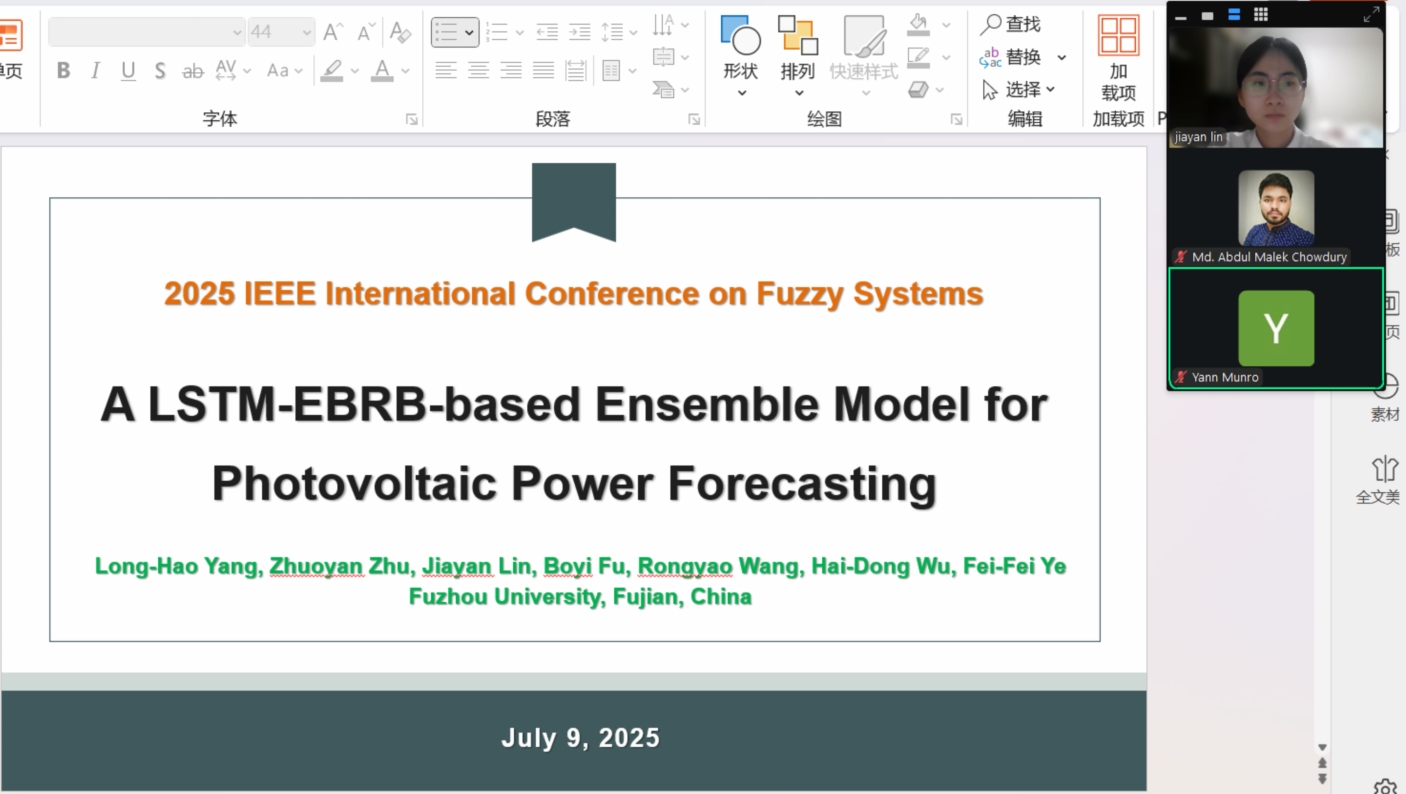Expand the highlight color dropdown arrow
This screenshot has width=1406, height=794.
(354, 71)
